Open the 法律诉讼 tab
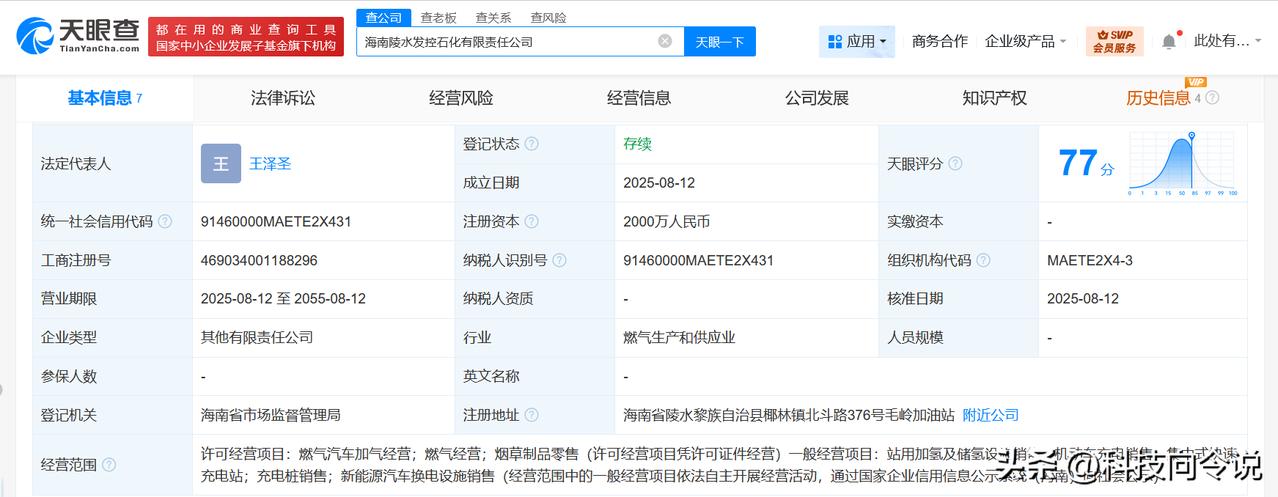 pos(283,98)
